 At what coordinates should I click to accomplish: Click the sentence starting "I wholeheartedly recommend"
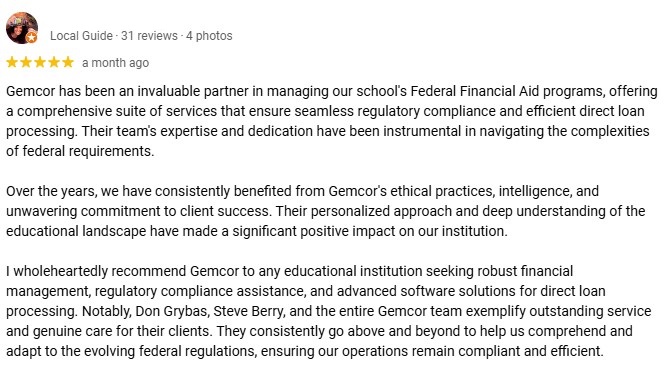(305, 291)
